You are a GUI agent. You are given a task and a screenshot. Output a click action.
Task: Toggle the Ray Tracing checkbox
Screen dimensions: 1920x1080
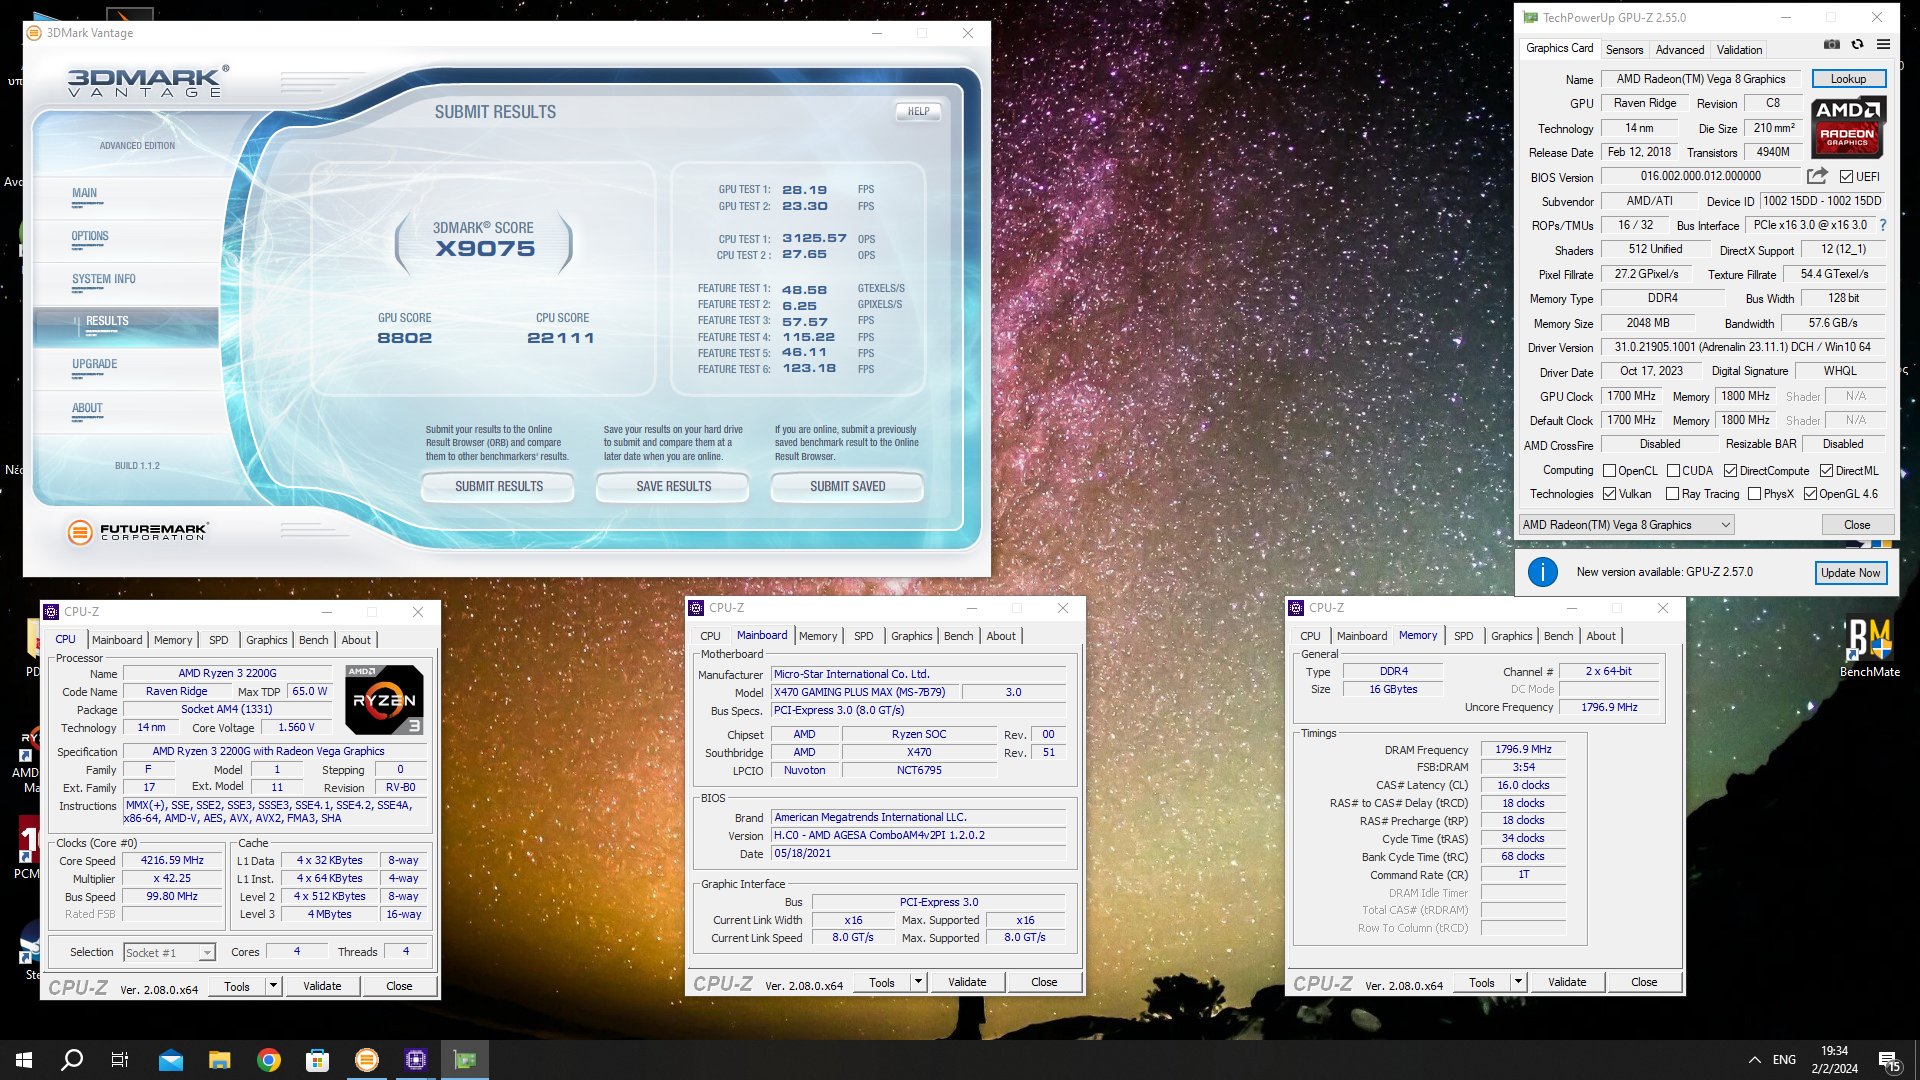click(x=1672, y=494)
